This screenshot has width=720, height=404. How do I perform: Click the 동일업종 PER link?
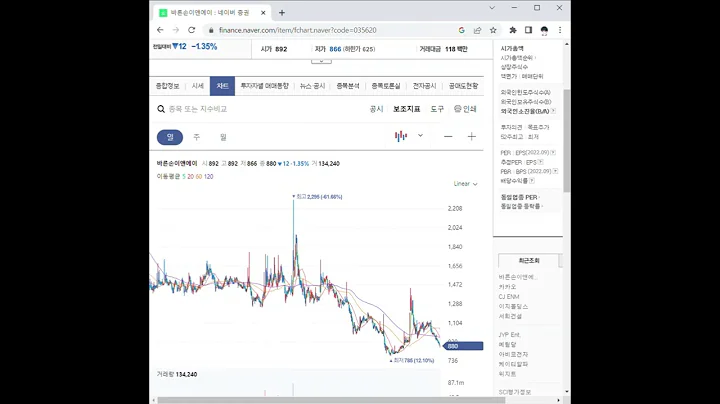(520, 197)
